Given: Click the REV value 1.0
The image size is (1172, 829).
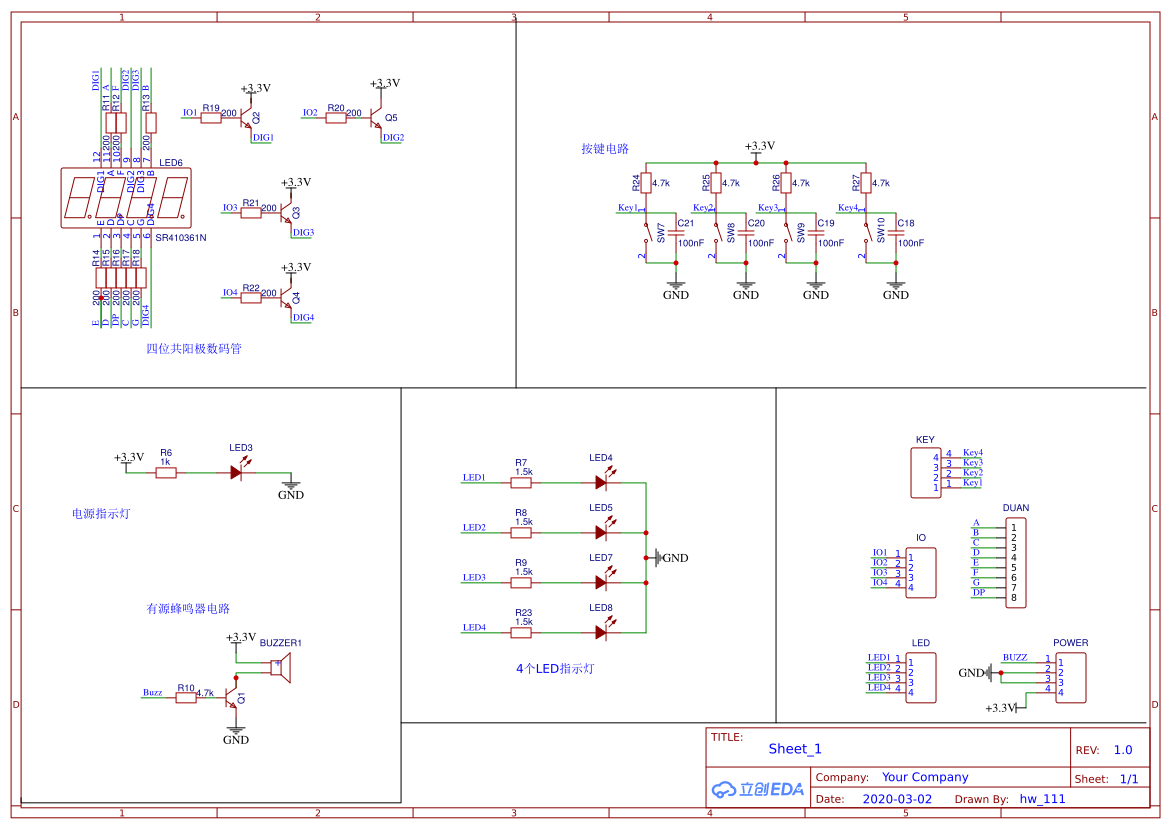Looking at the screenshot, I should [x=1123, y=750].
